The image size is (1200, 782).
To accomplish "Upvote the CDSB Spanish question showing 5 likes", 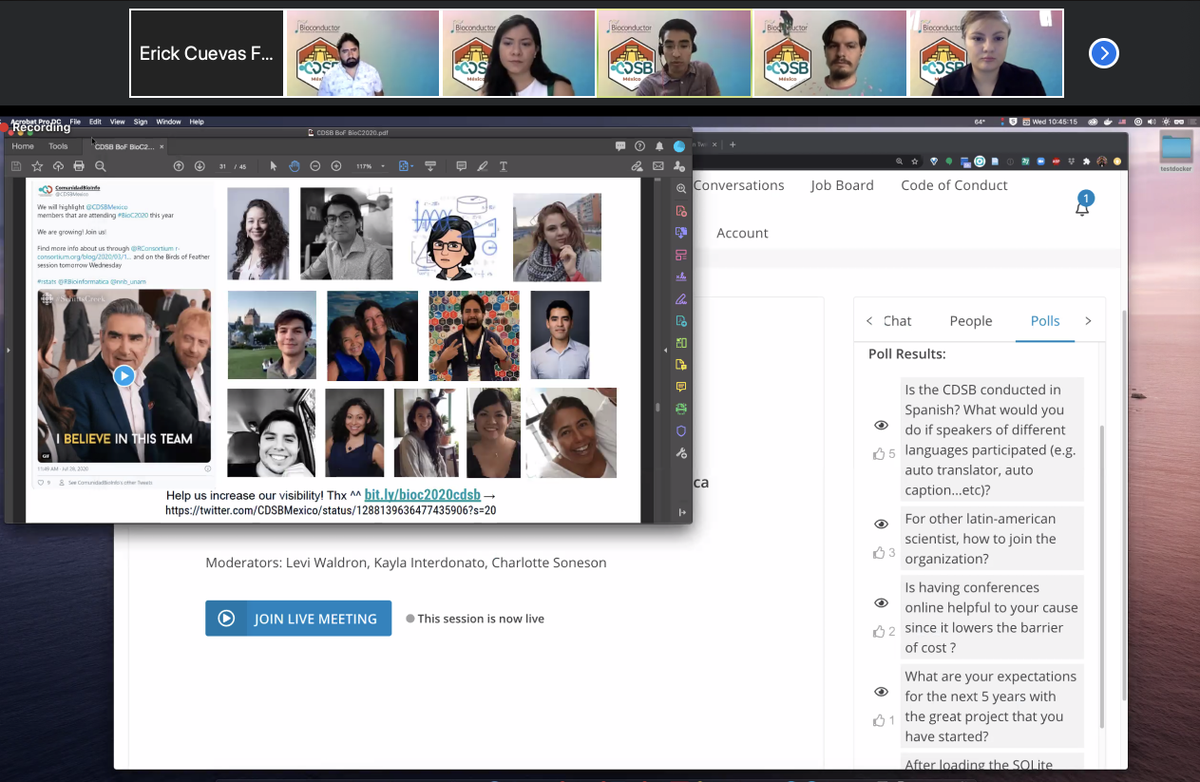I will coord(879,454).
